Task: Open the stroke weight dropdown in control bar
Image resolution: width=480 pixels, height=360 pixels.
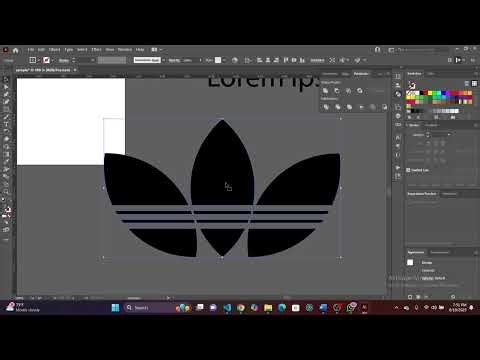Action: click(93, 60)
